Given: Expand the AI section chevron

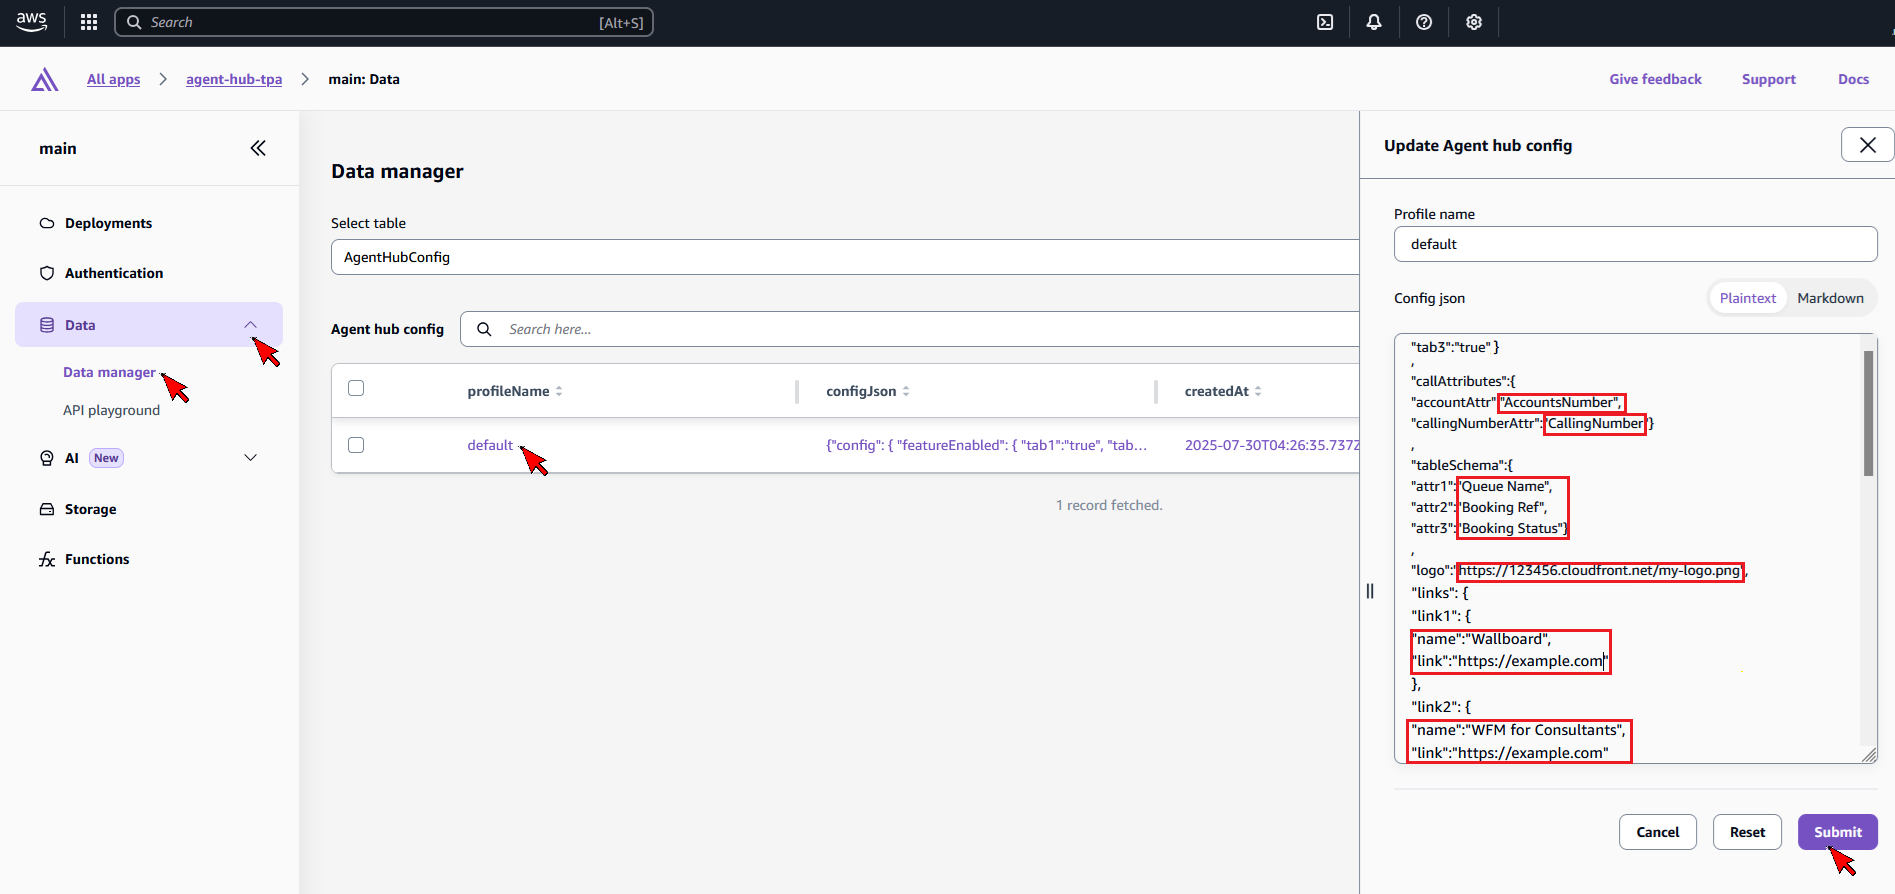Looking at the screenshot, I should (x=250, y=458).
